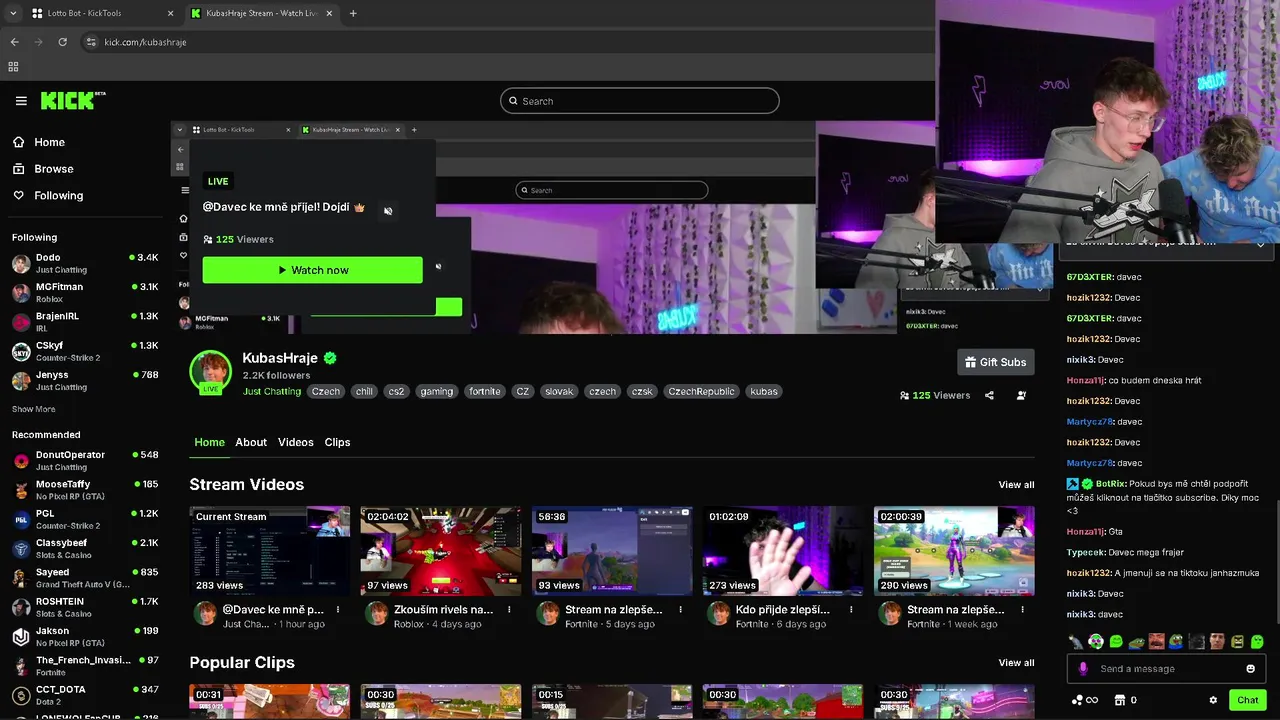Open BrajenIRL channel in Following
Image resolution: width=1280 pixels, height=720 pixels.
(85, 321)
